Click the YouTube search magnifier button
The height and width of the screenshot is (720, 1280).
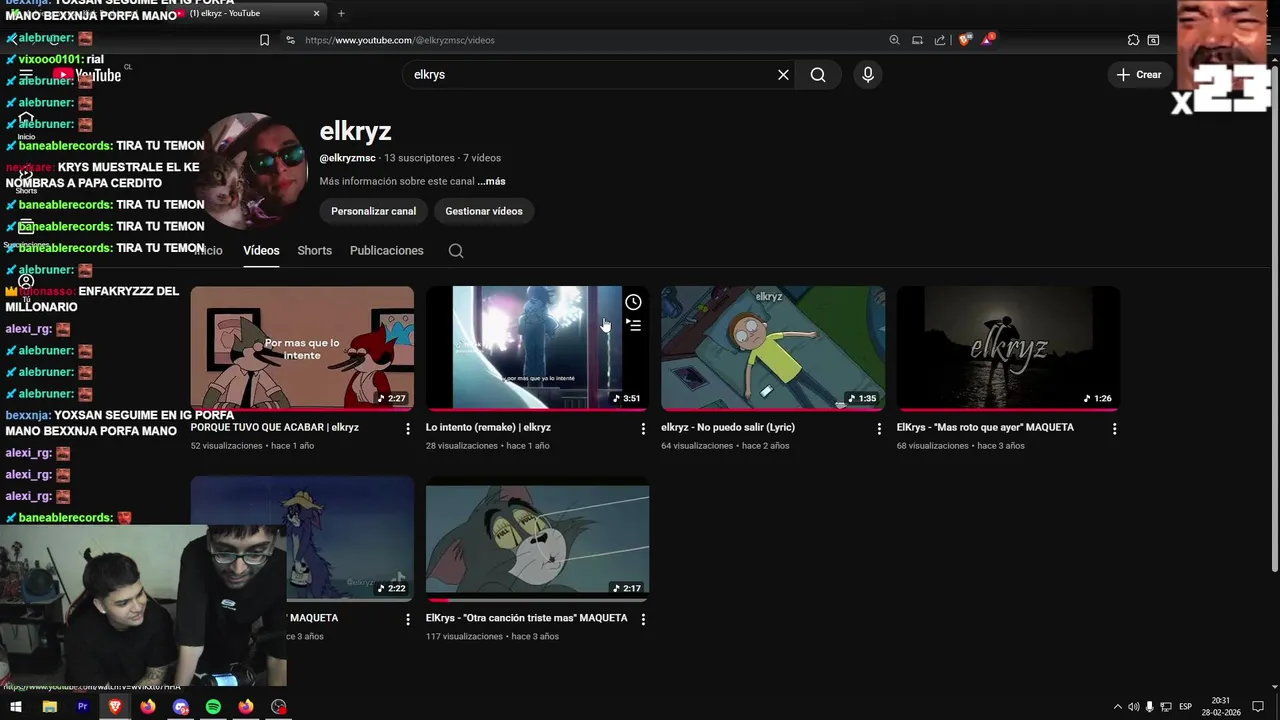818,75
